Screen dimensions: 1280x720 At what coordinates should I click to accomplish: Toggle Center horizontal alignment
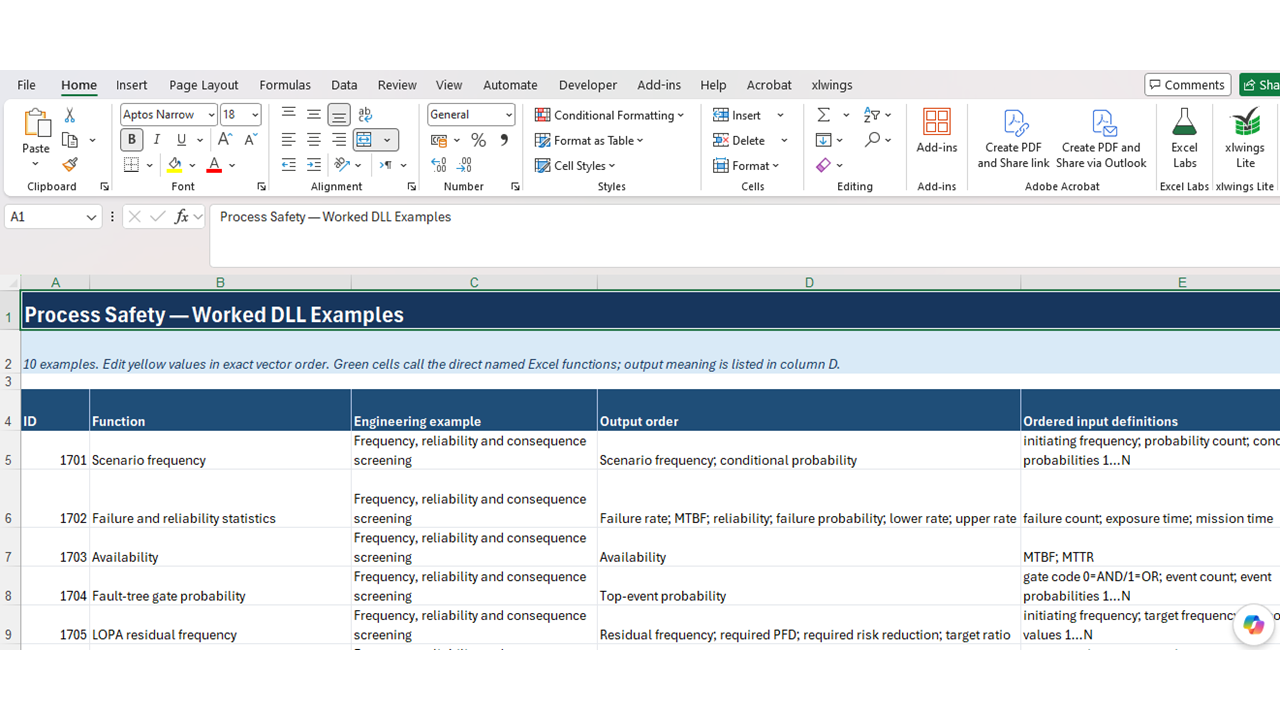(314, 140)
